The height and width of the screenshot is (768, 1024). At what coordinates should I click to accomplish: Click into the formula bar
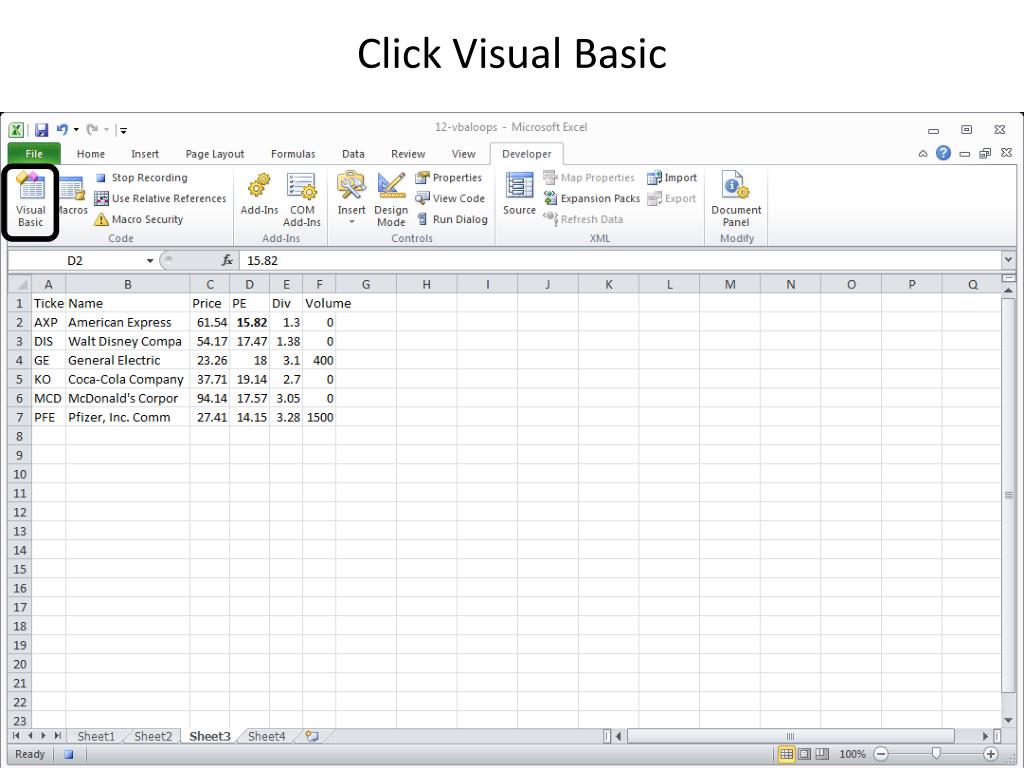coord(620,261)
